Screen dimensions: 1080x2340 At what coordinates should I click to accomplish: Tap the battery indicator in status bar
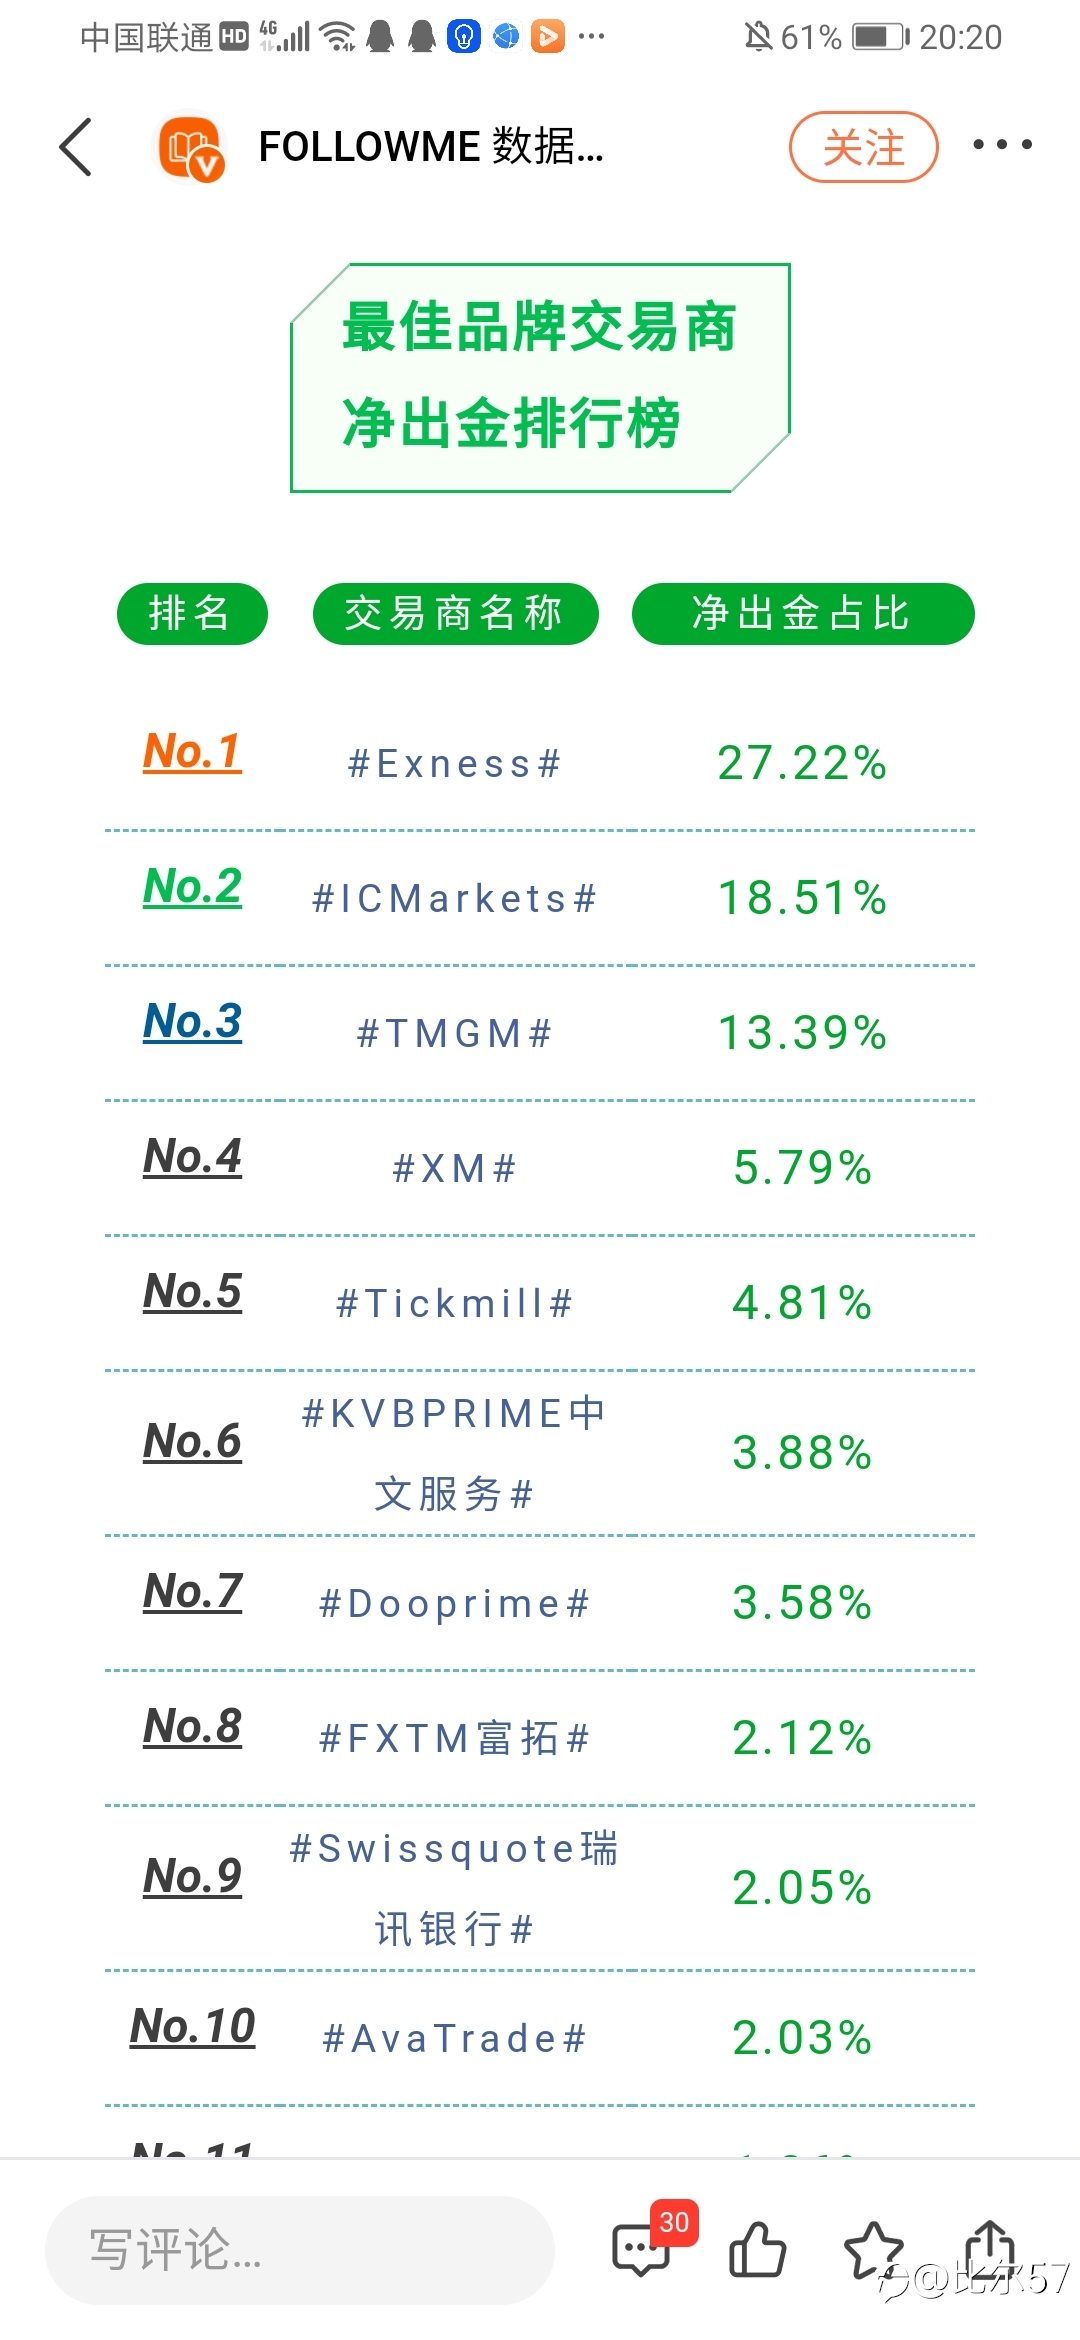880,37
